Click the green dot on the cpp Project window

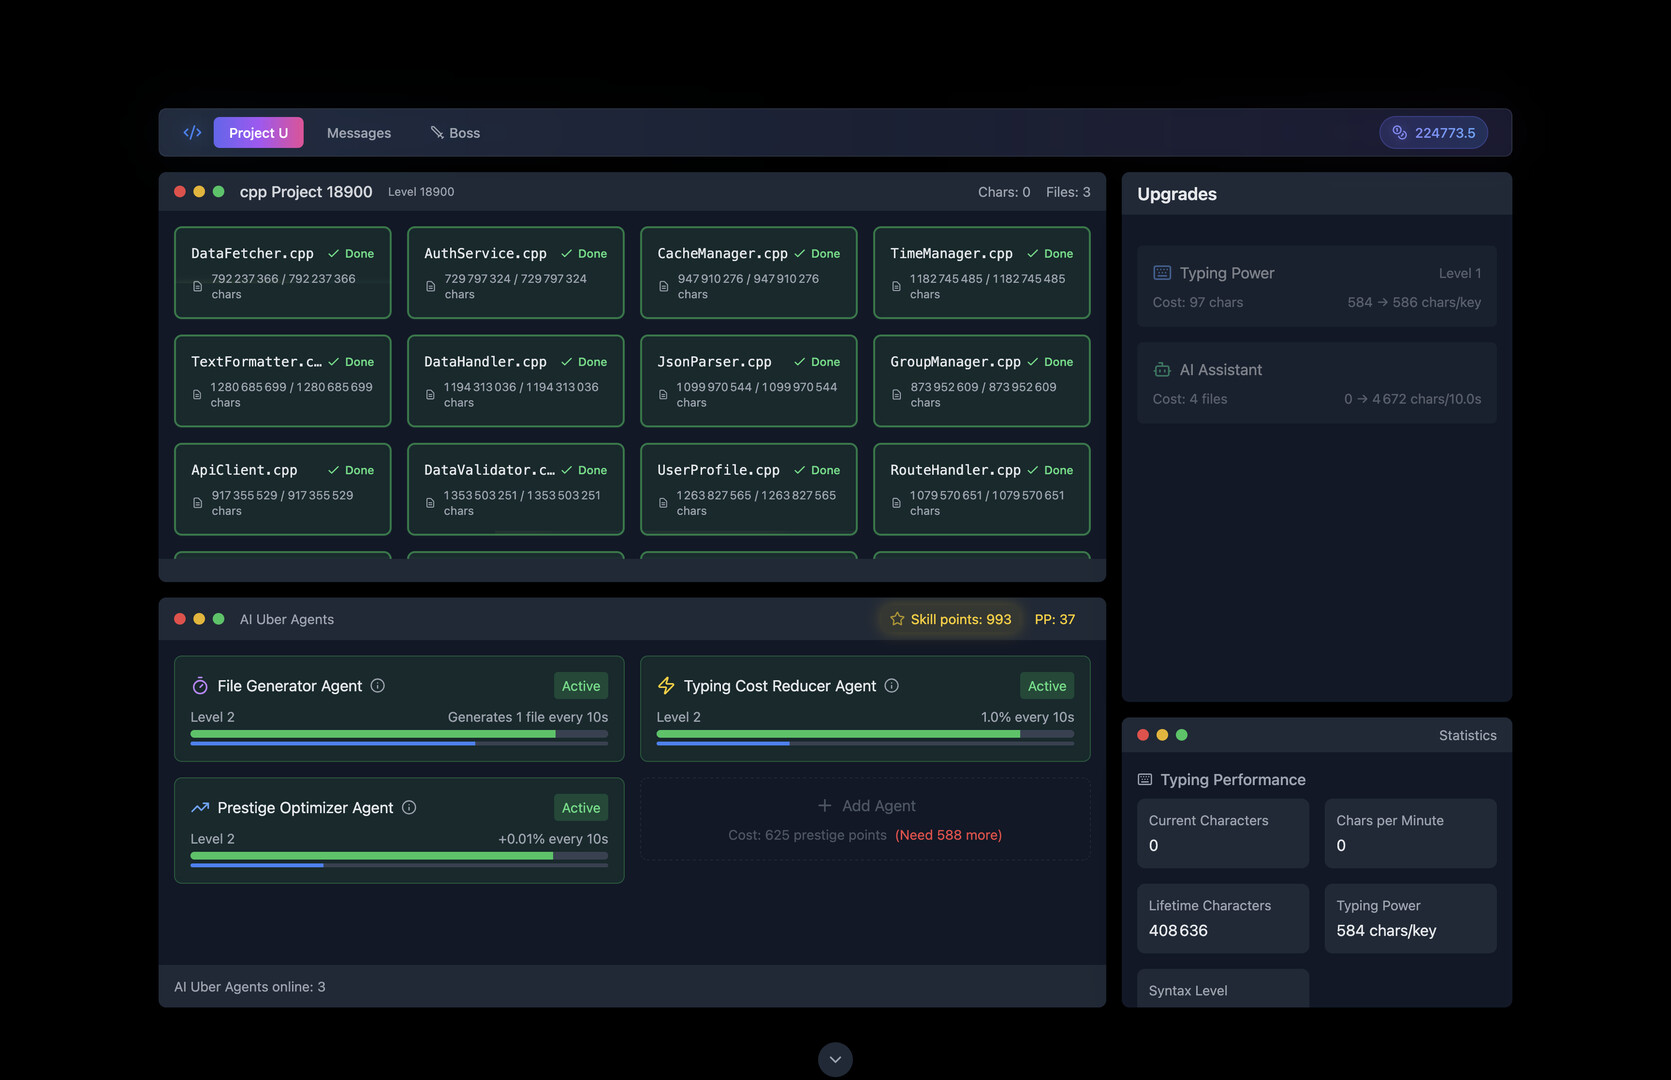tap(219, 190)
